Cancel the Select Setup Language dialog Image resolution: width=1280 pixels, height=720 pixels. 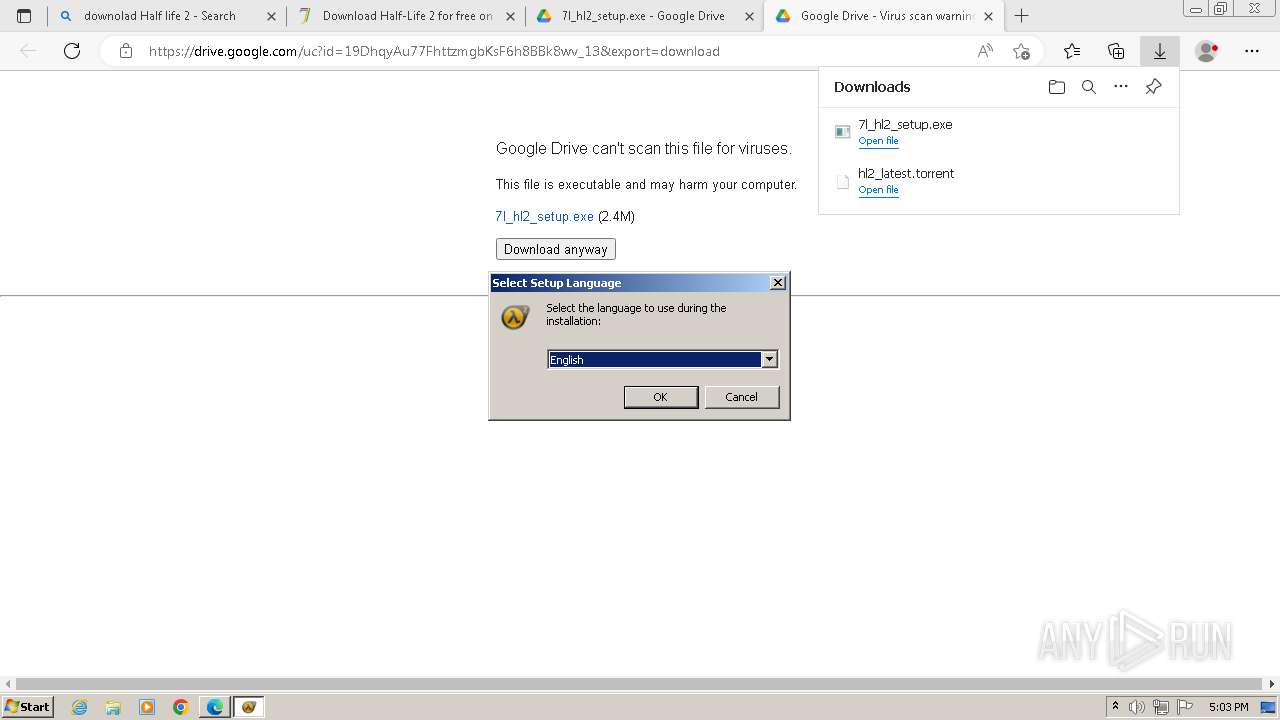pyautogui.click(x=741, y=397)
